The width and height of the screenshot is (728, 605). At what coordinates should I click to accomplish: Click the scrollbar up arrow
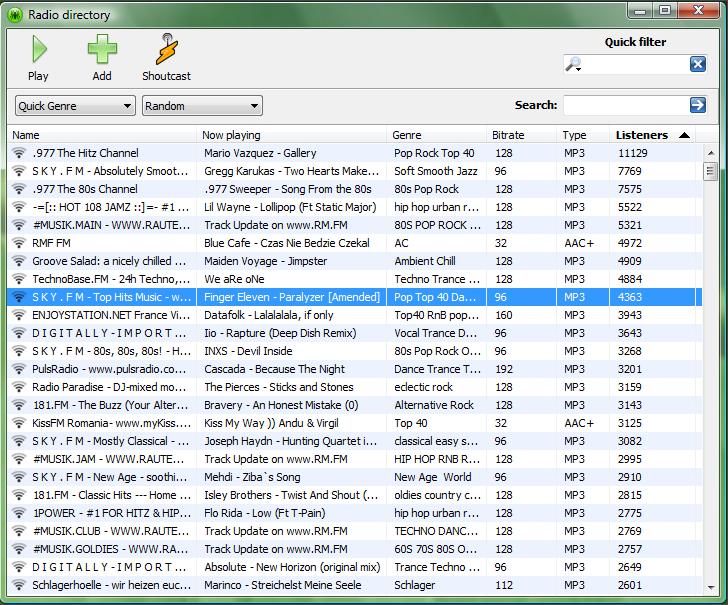(x=711, y=153)
